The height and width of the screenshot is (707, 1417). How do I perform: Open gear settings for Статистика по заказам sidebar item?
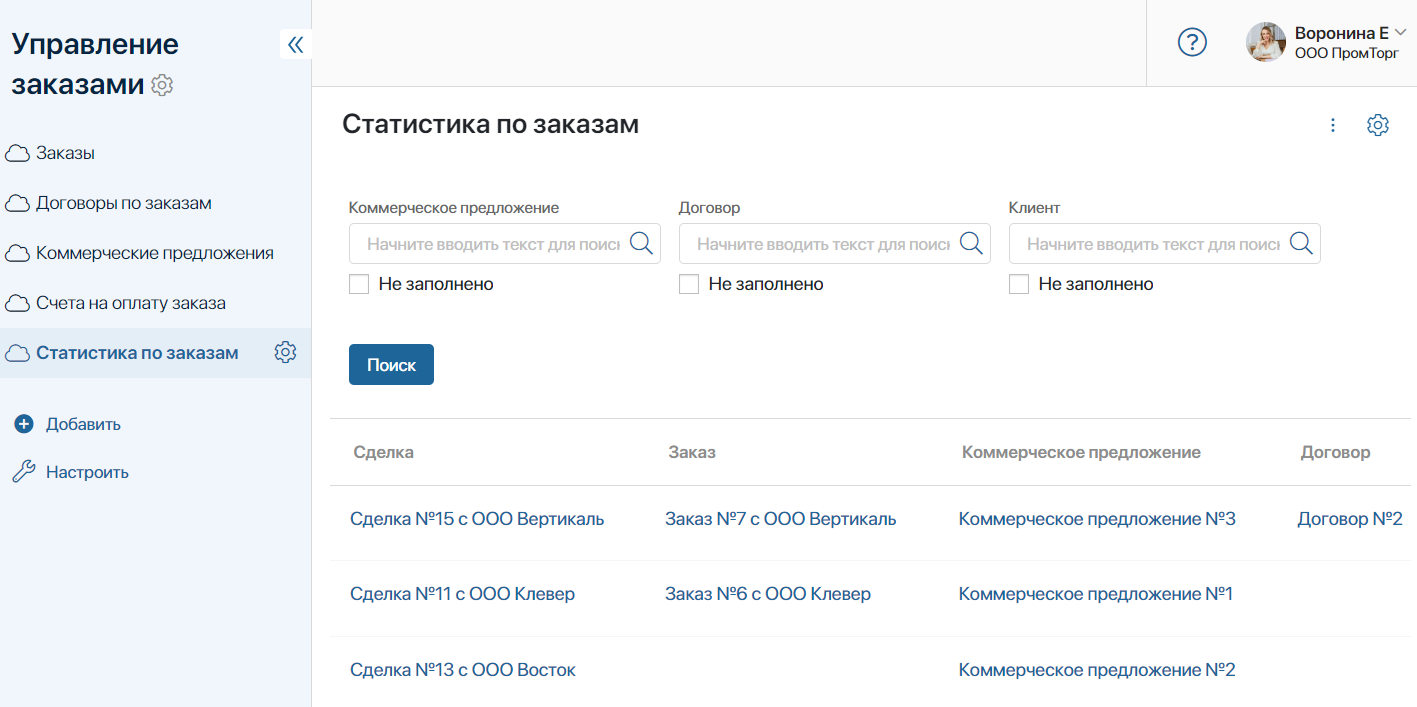click(x=285, y=352)
